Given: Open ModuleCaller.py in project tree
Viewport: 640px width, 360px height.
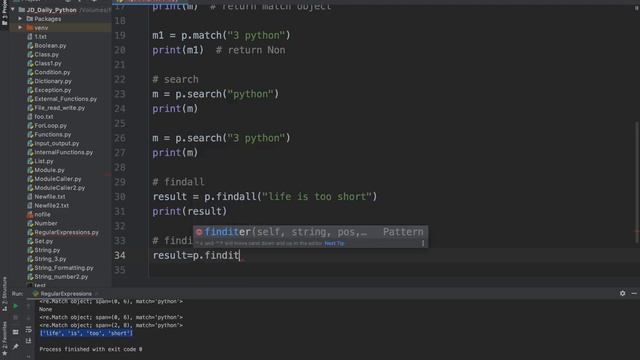Looking at the screenshot, I should (x=54, y=179).
